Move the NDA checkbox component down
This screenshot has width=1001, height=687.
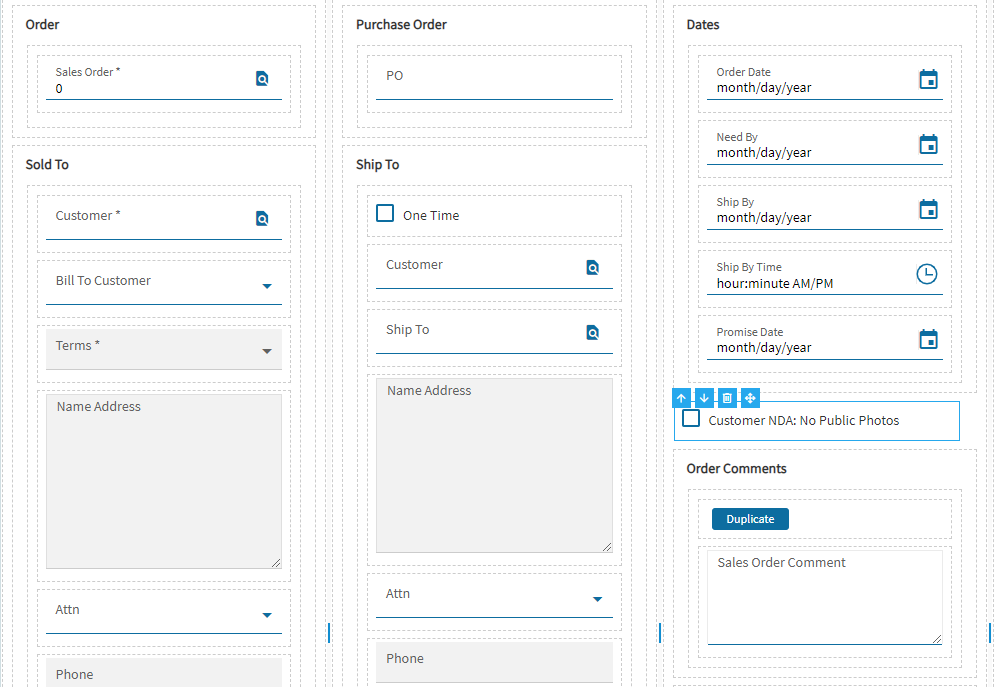click(x=704, y=398)
